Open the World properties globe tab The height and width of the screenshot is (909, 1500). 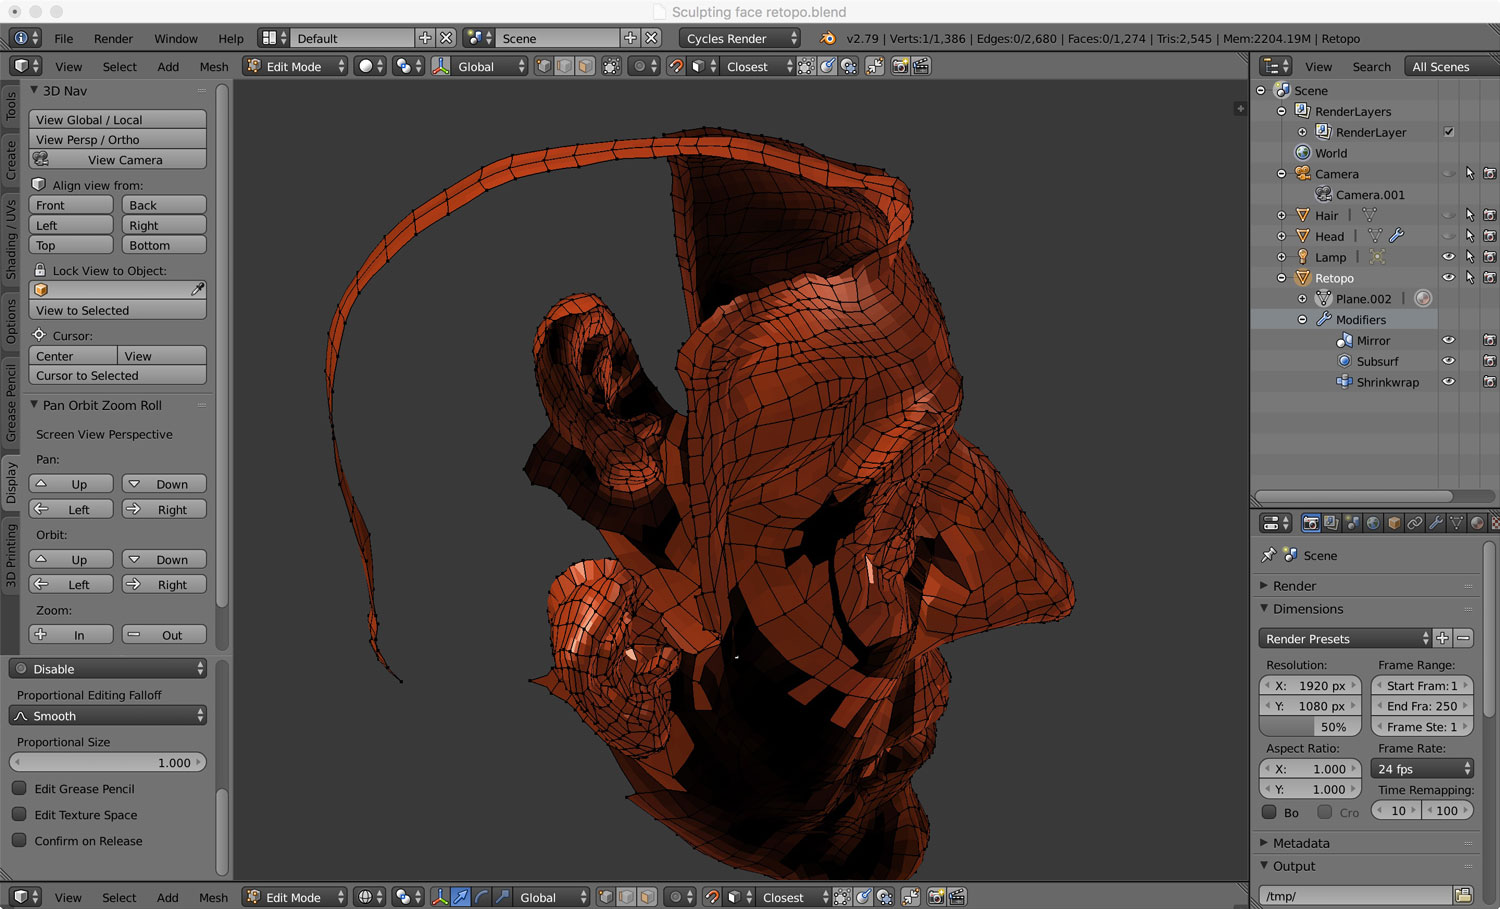[1373, 523]
